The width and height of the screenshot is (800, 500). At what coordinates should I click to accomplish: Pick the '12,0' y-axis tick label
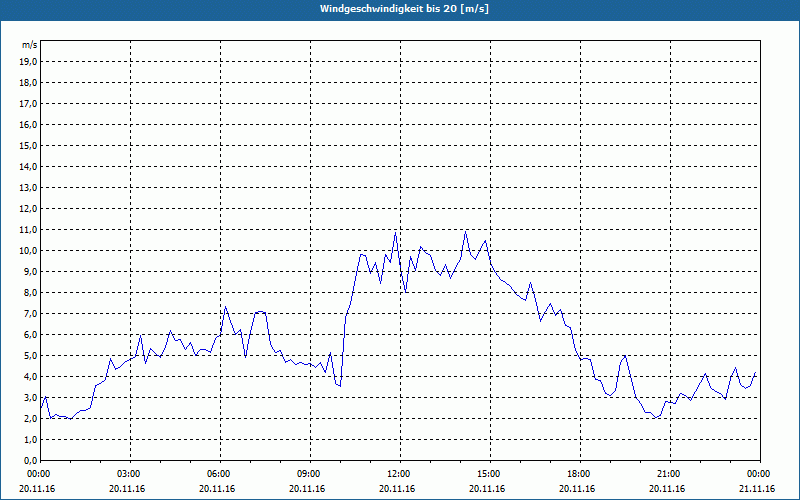click(29, 209)
